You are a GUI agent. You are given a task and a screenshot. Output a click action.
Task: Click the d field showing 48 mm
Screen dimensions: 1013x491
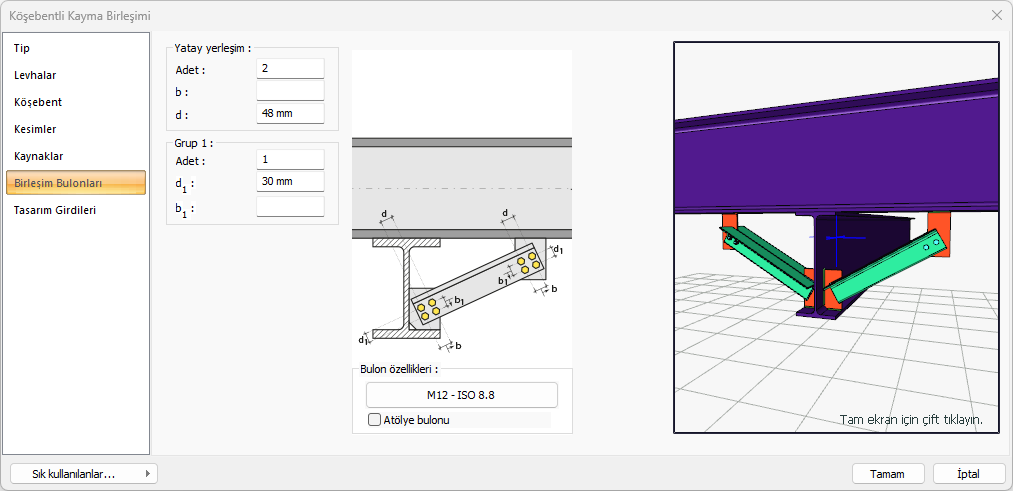[290, 114]
